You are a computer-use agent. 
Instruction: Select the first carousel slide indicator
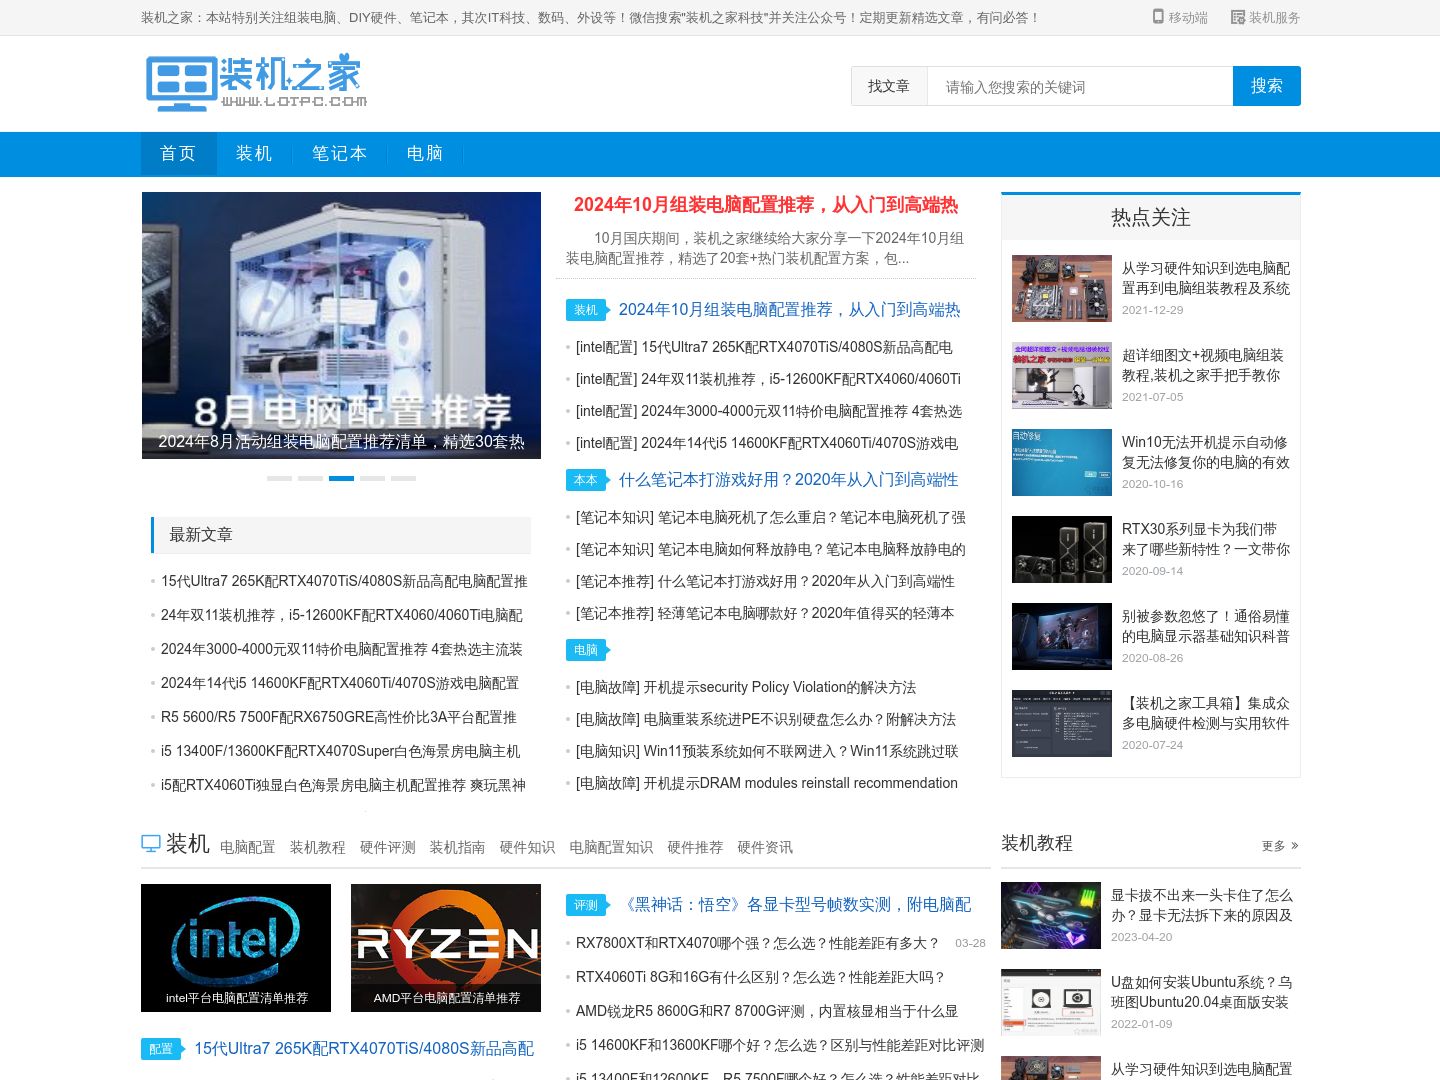coord(279,478)
